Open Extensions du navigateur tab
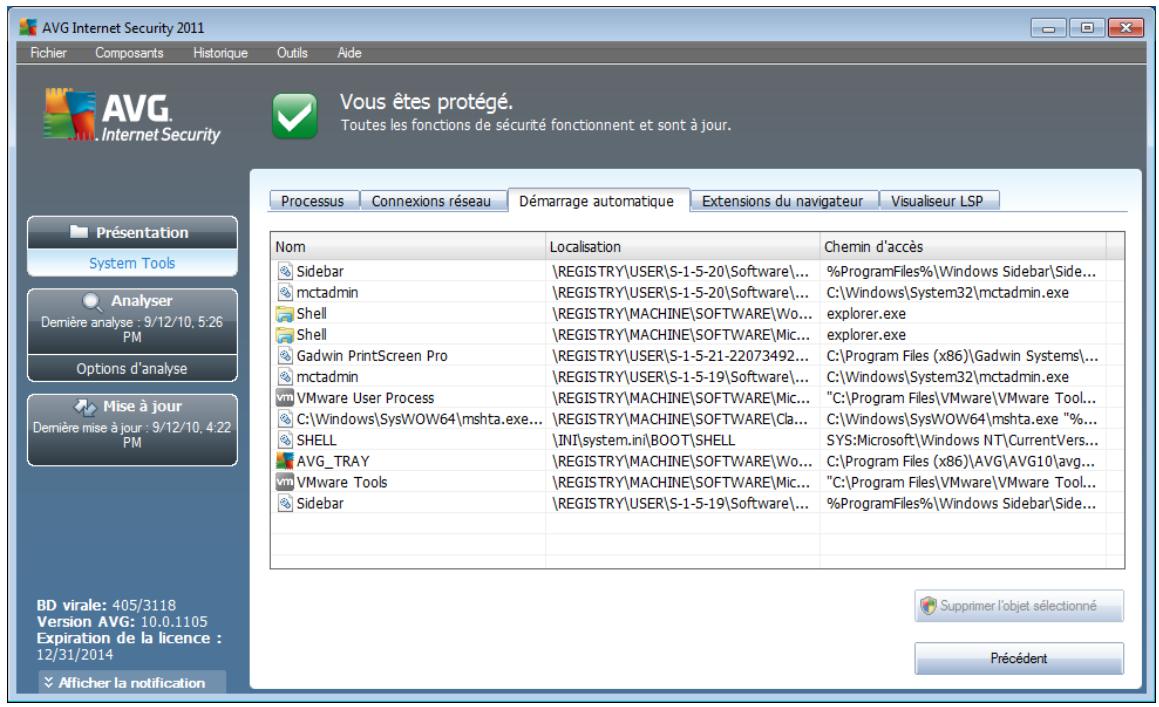Viewport: 1159px width, 707px height. point(782,200)
